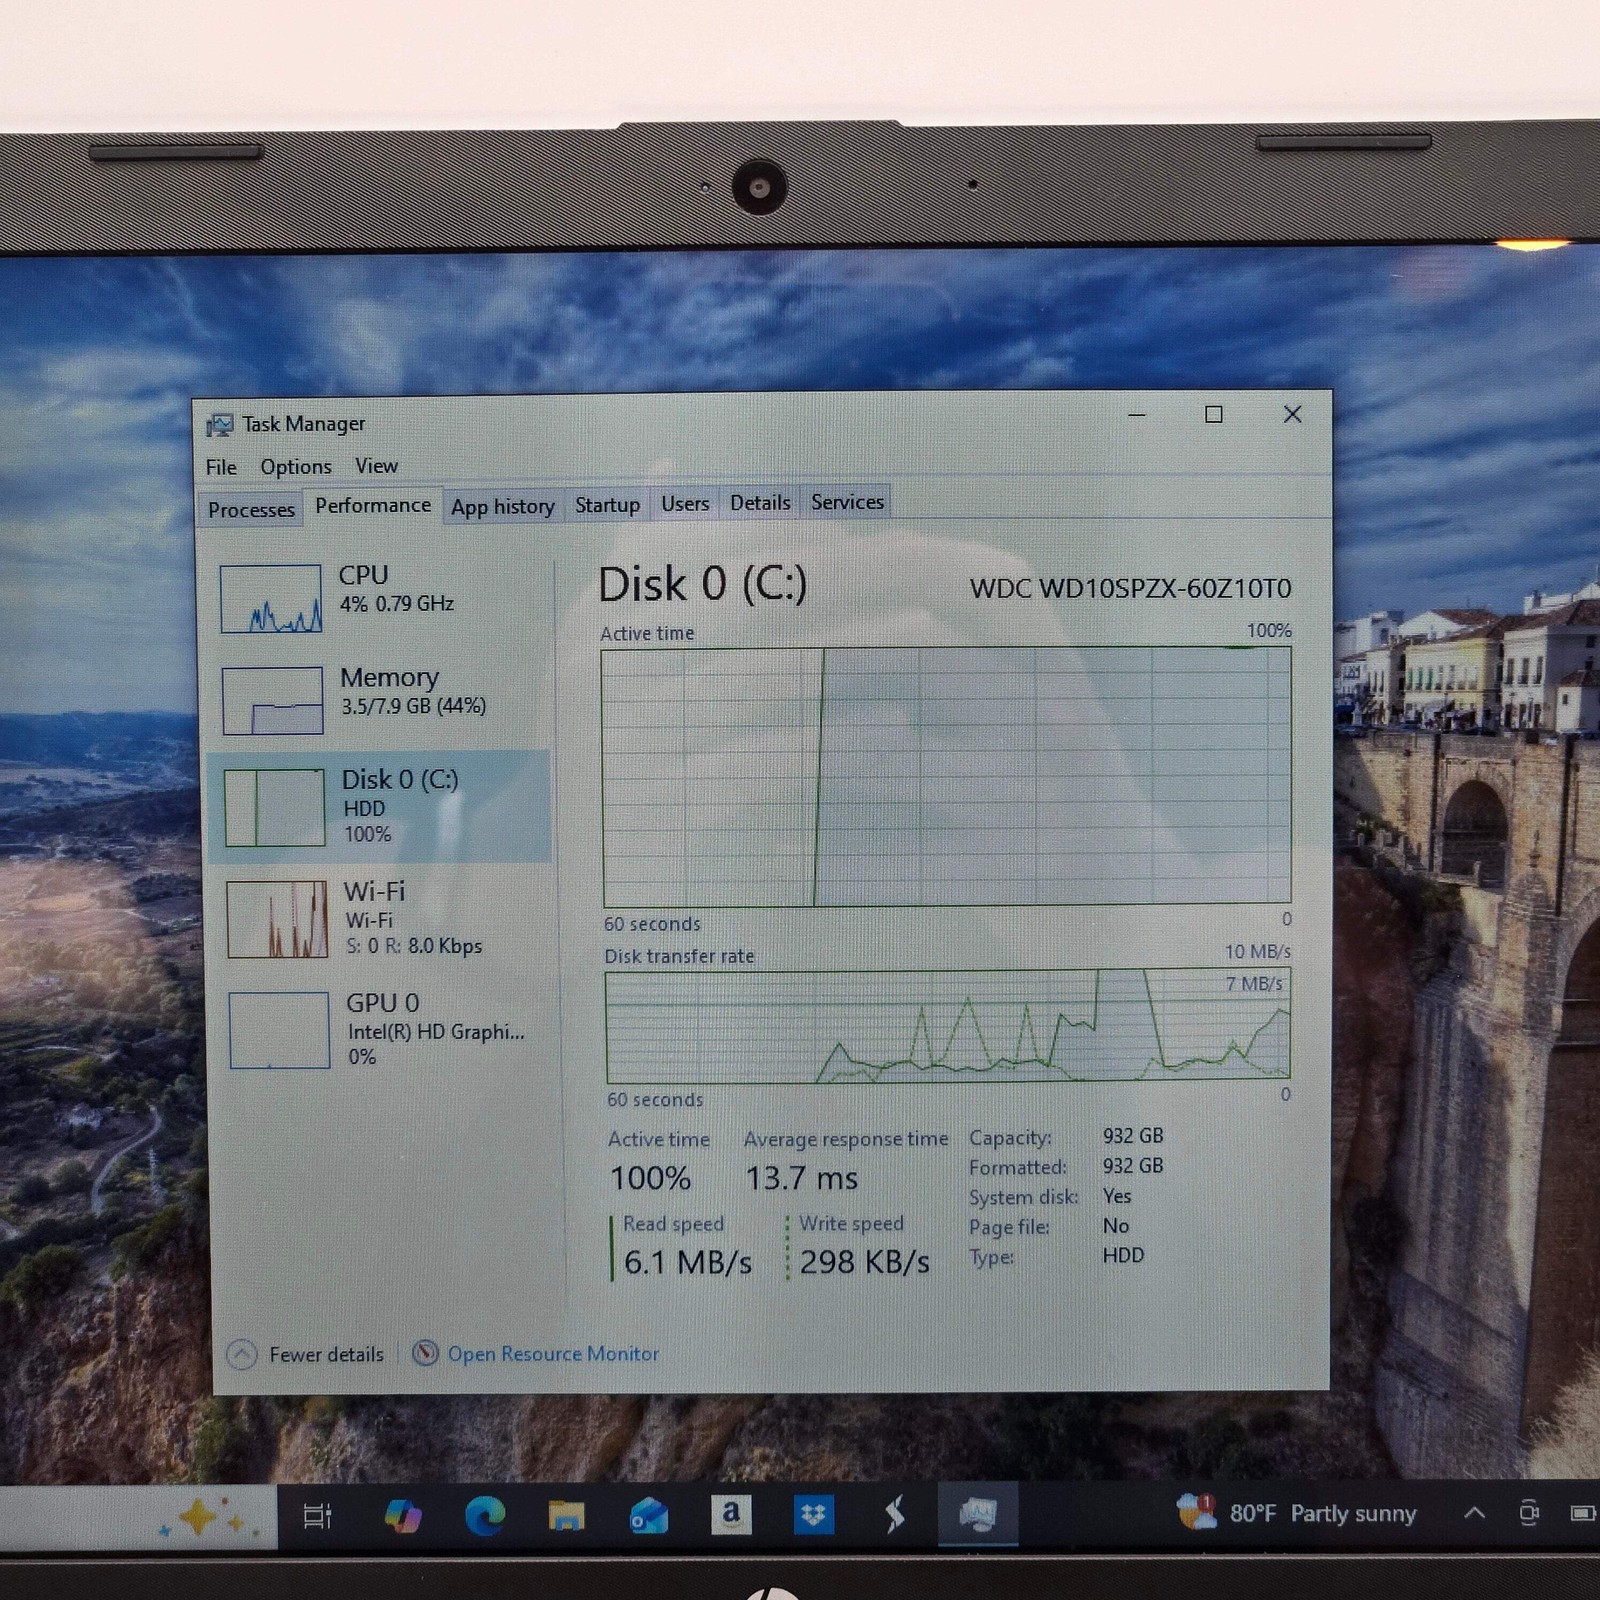Open the View menu

(376, 465)
